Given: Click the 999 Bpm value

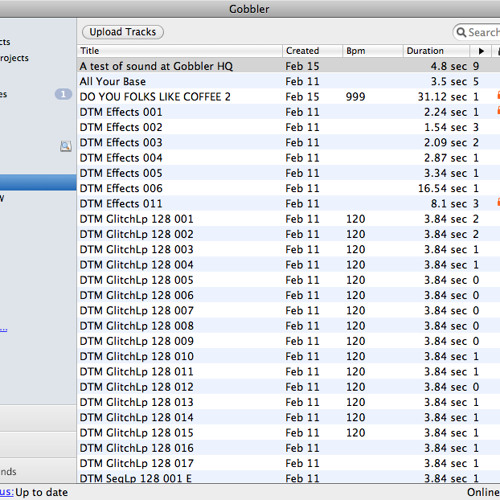Looking at the screenshot, I should (355, 97).
